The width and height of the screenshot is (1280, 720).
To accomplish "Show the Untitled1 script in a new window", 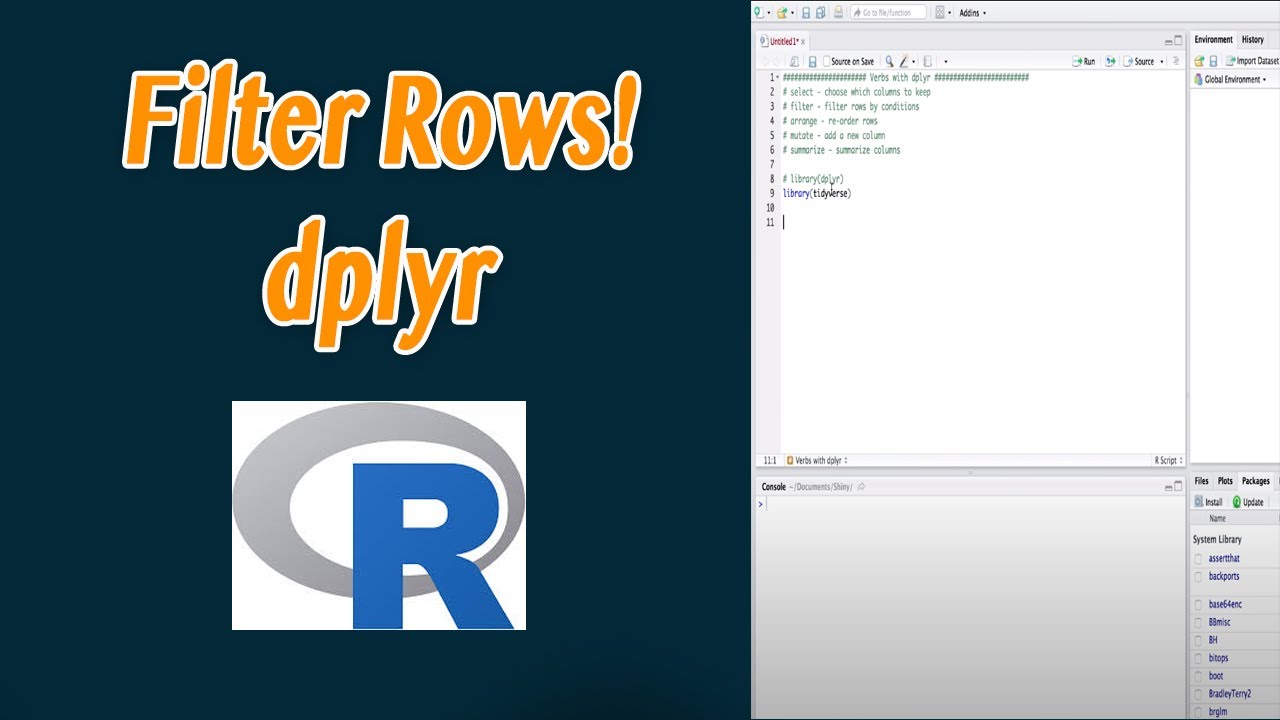I will coord(794,61).
